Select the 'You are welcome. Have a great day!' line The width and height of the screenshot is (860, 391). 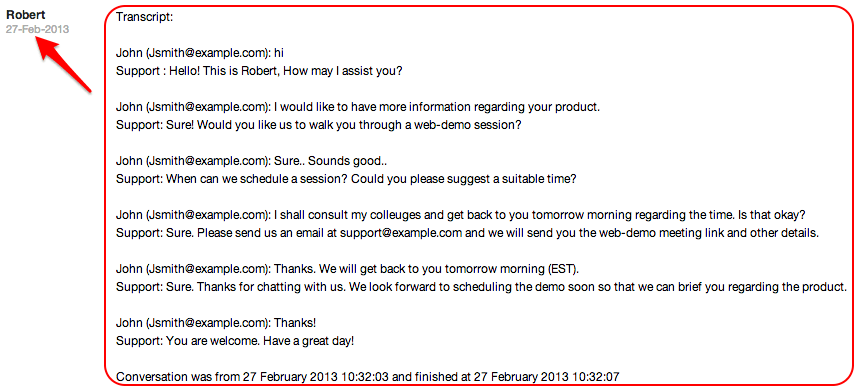coord(235,341)
